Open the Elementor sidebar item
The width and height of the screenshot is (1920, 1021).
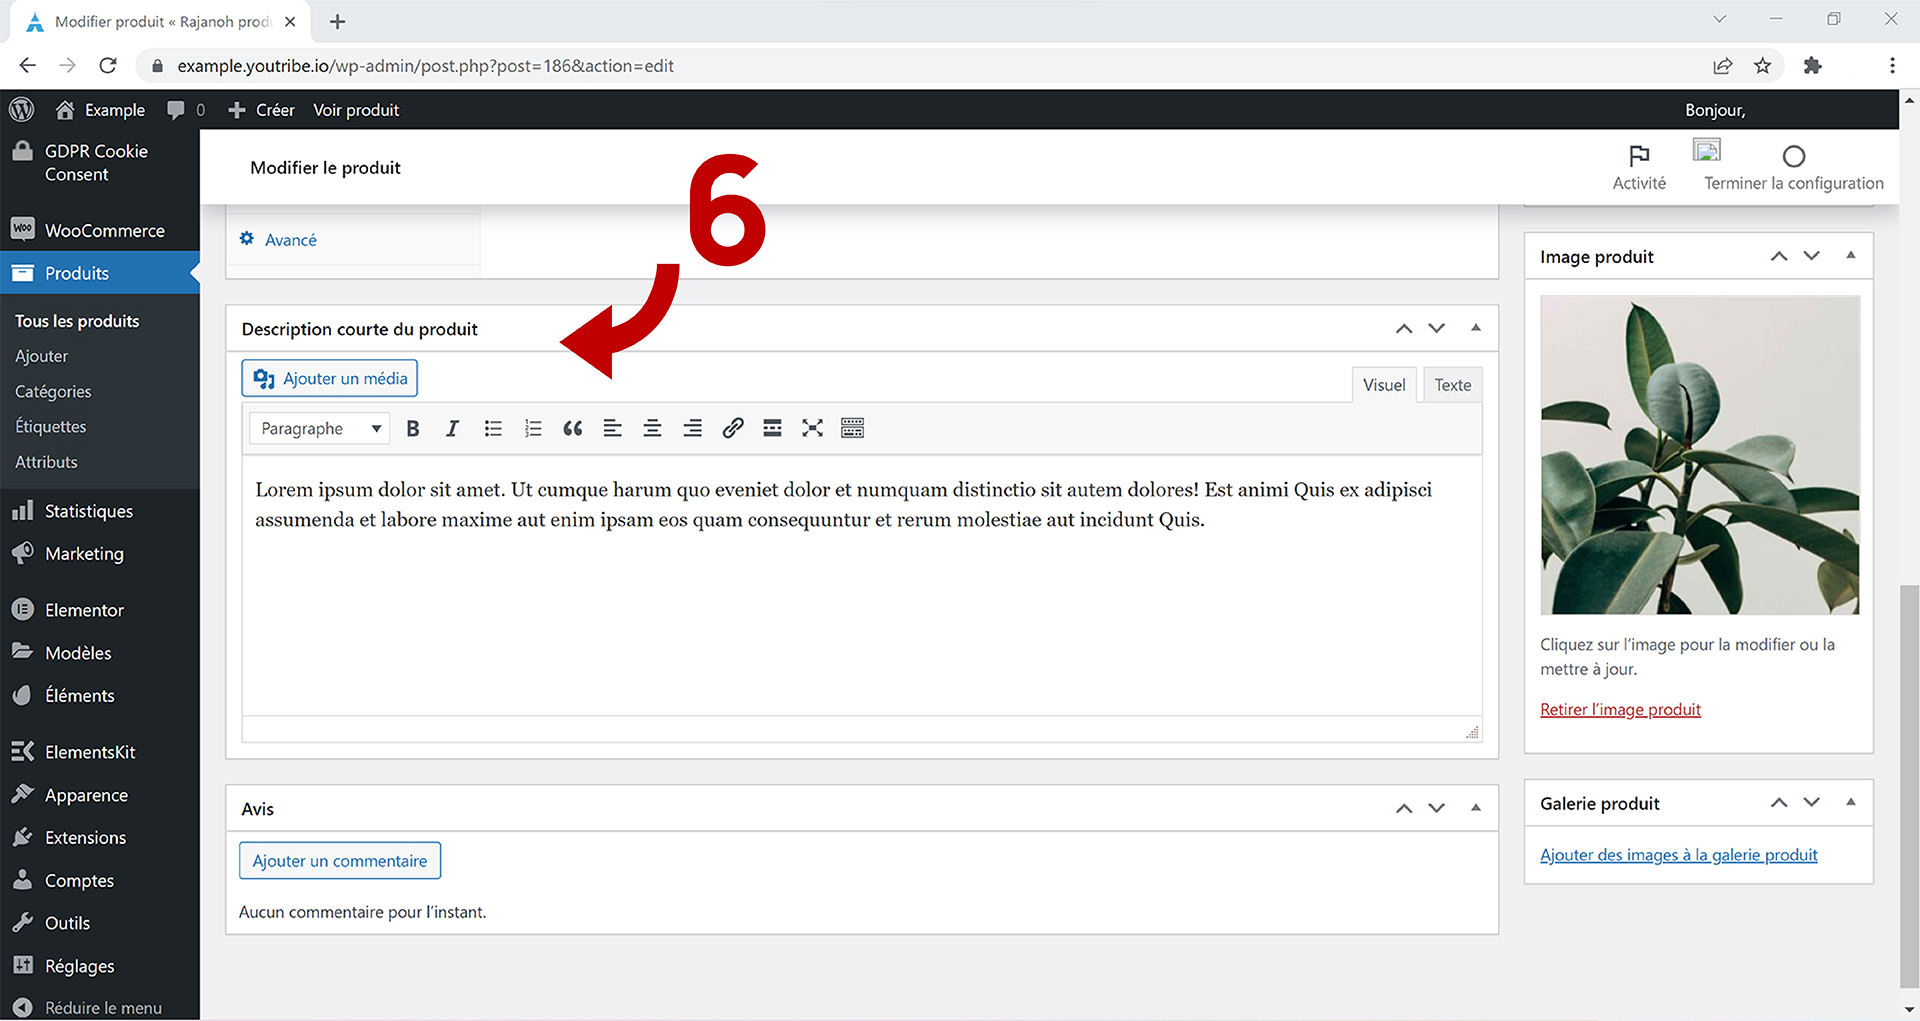(84, 609)
